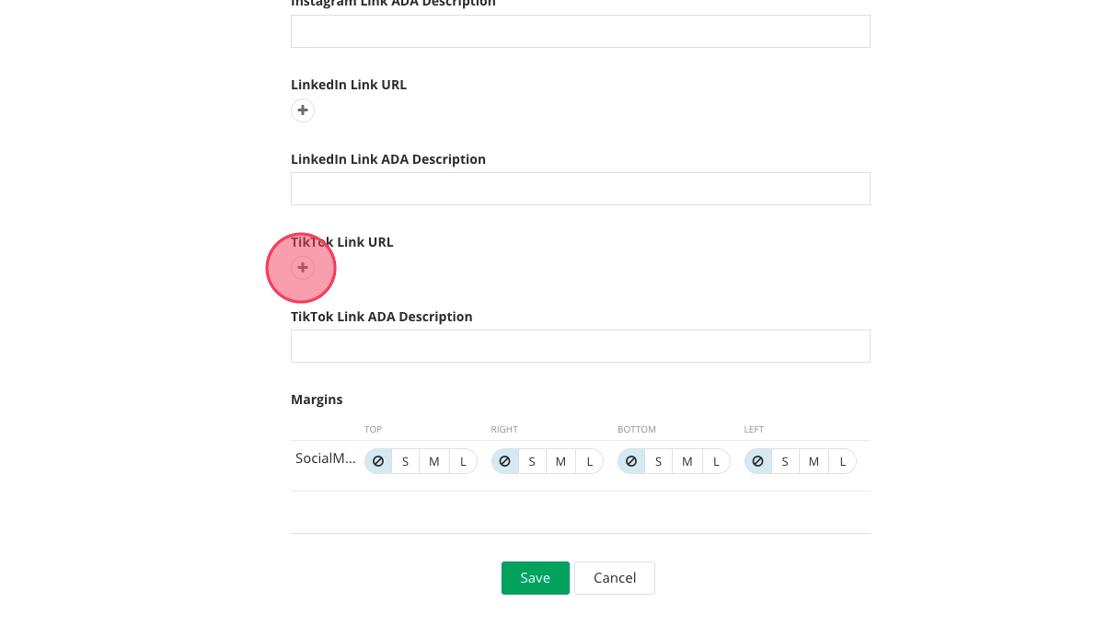Click the green Save button
This screenshot has height=625, width=1120.
(535, 578)
